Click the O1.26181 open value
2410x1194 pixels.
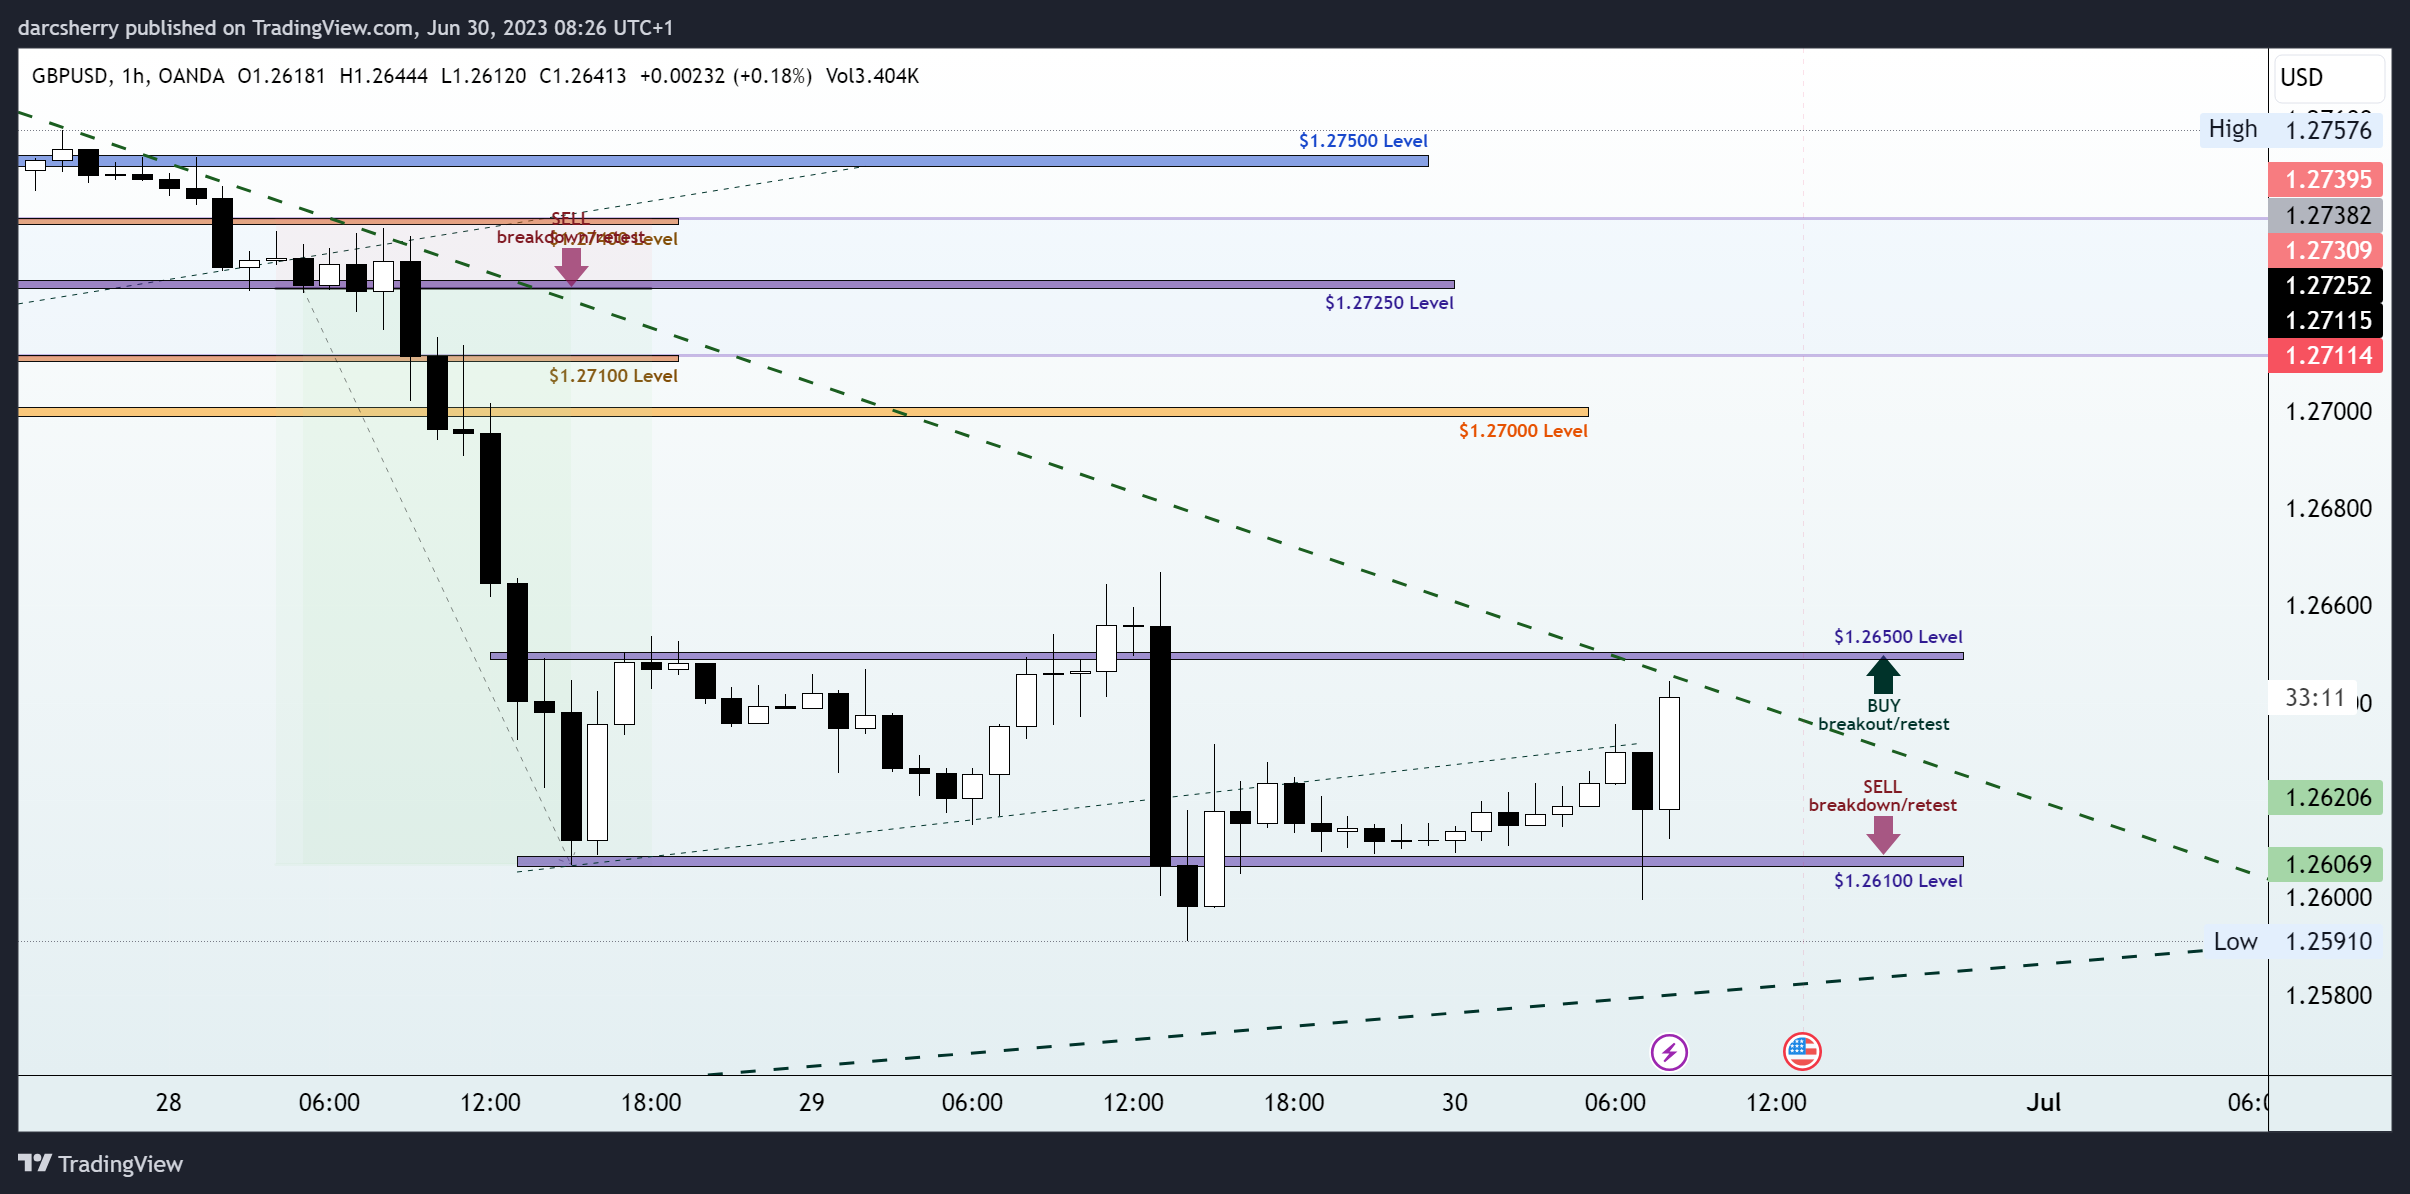point(281,76)
